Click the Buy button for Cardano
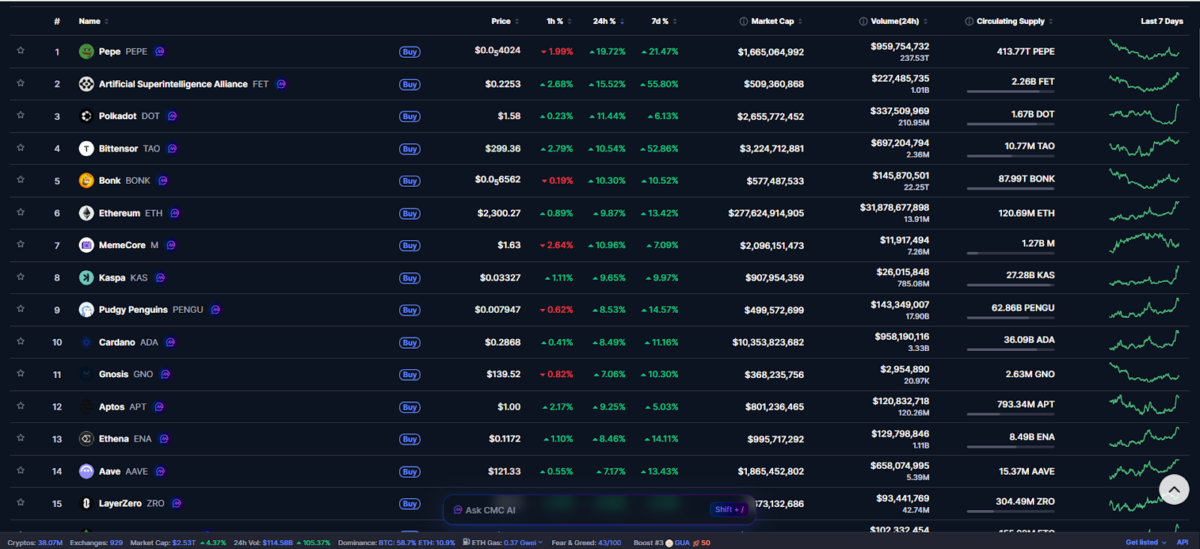 click(409, 342)
